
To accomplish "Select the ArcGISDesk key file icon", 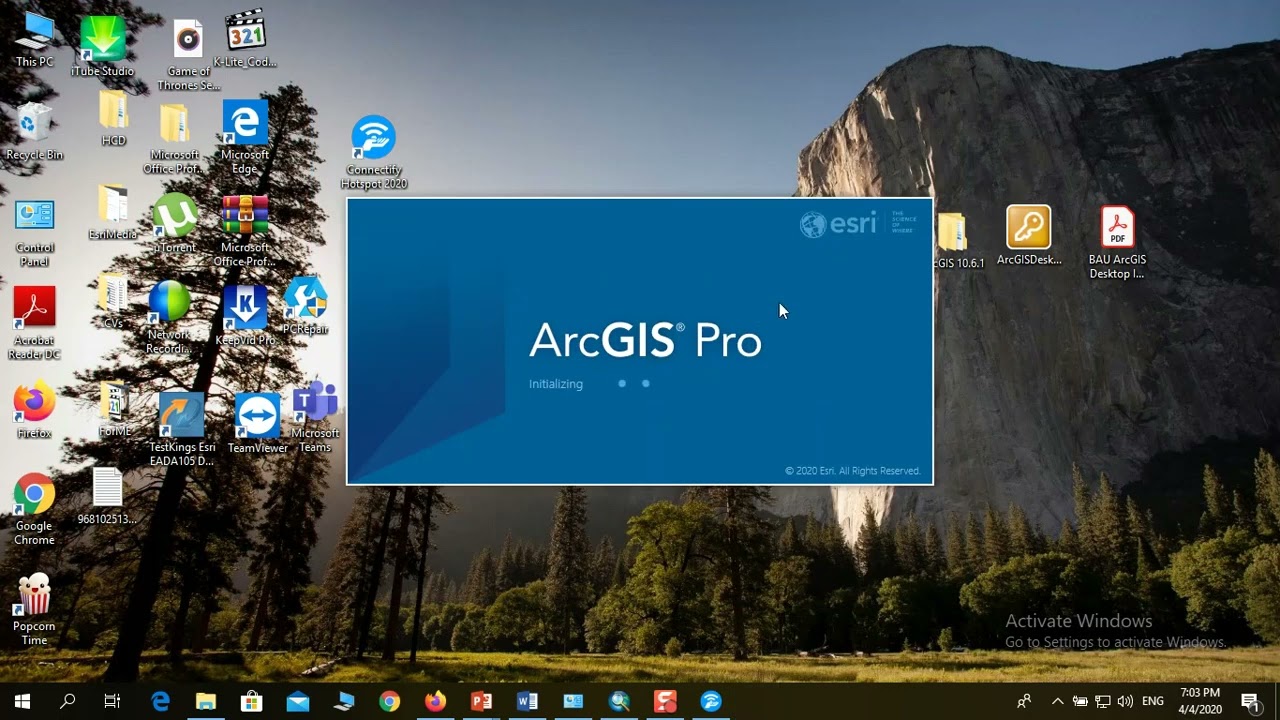I will pos(1029,236).
